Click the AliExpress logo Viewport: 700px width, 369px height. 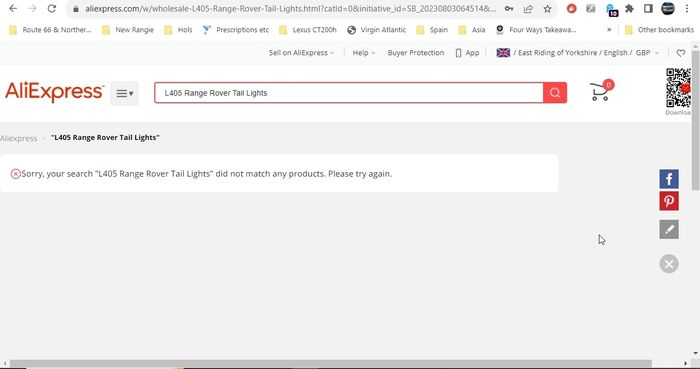[54, 92]
